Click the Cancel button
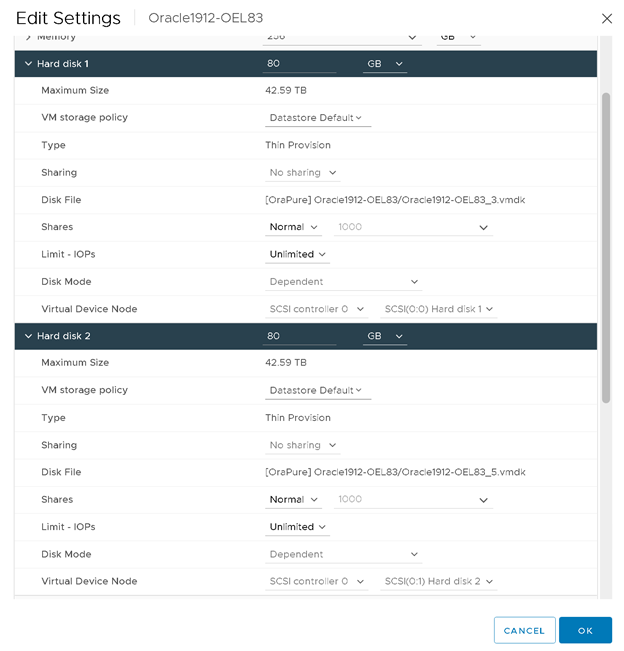Image resolution: width=624 pixels, height=651 pixels. [x=524, y=631]
